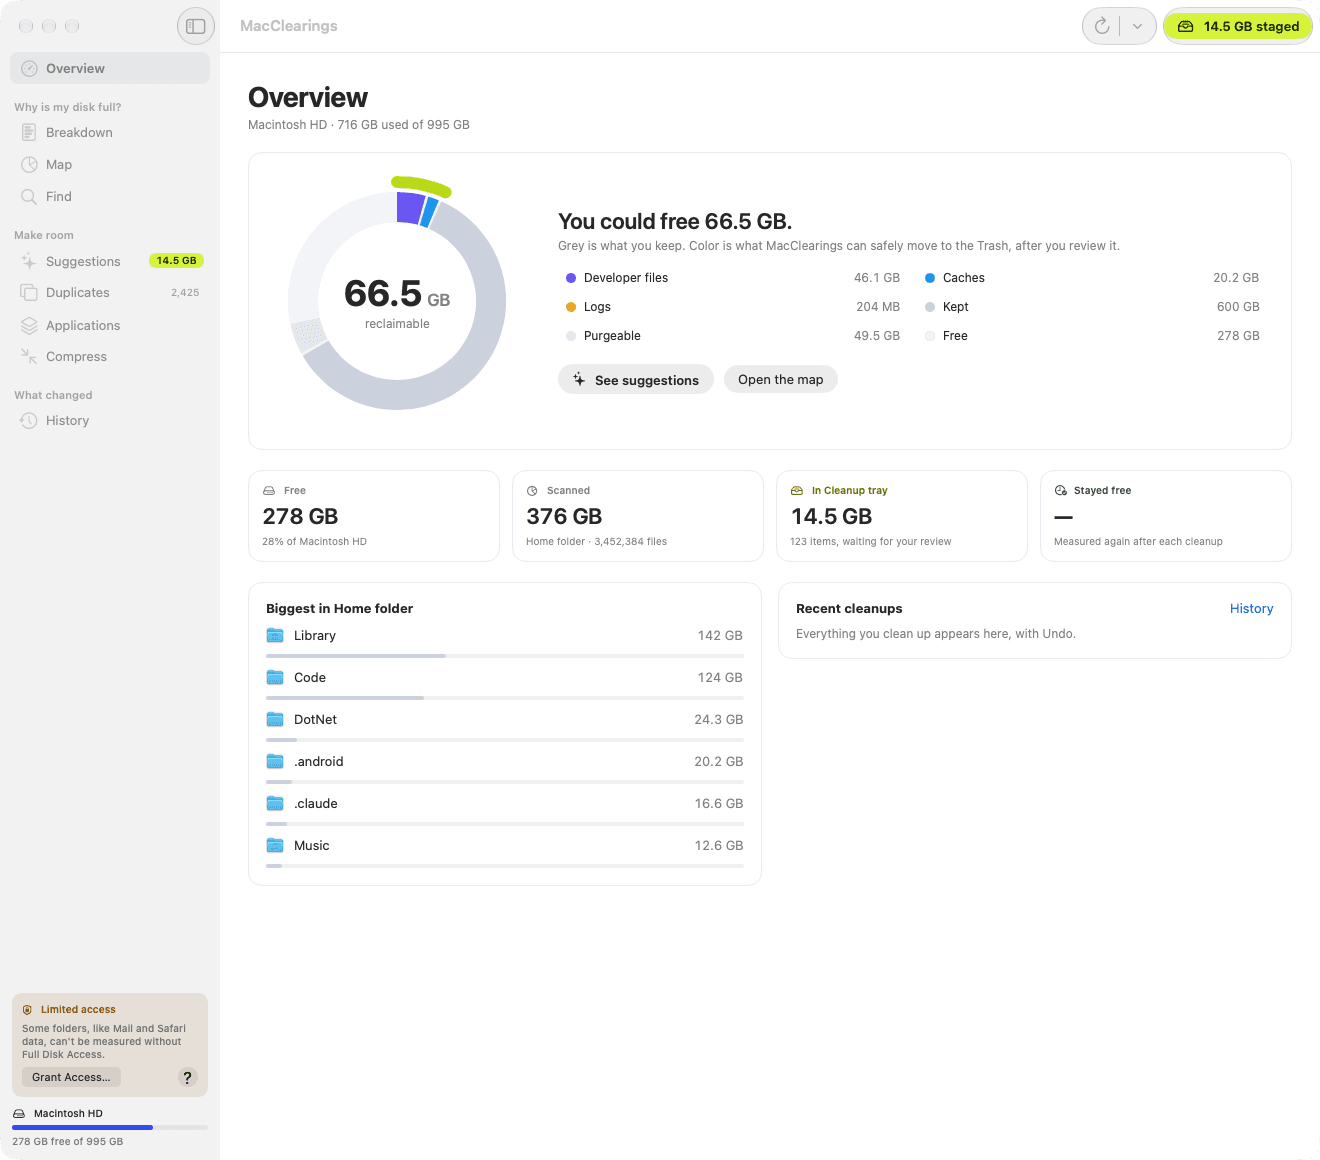This screenshot has height=1160, width=1320.
Task: Toggle the sidebar visibility button
Action: [196, 26]
